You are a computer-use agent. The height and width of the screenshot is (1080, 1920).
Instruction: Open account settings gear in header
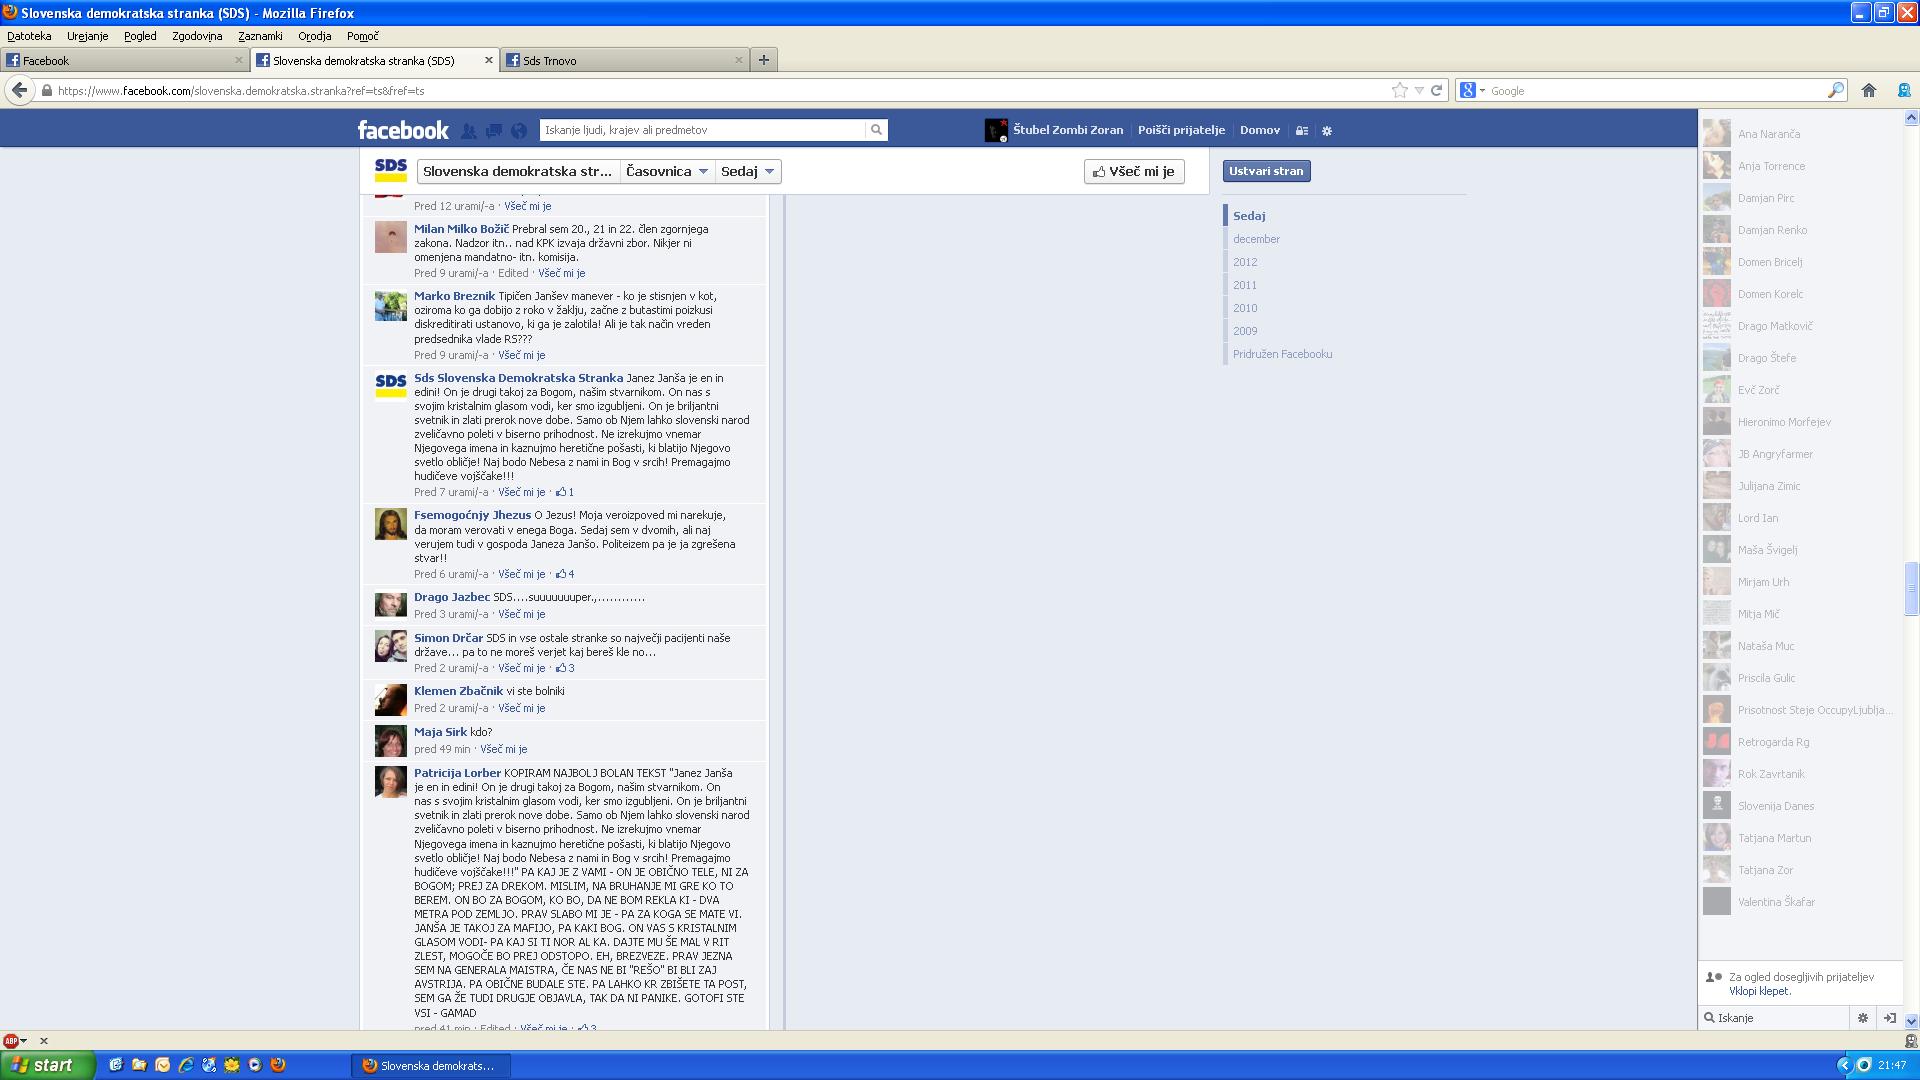[x=1327, y=131]
